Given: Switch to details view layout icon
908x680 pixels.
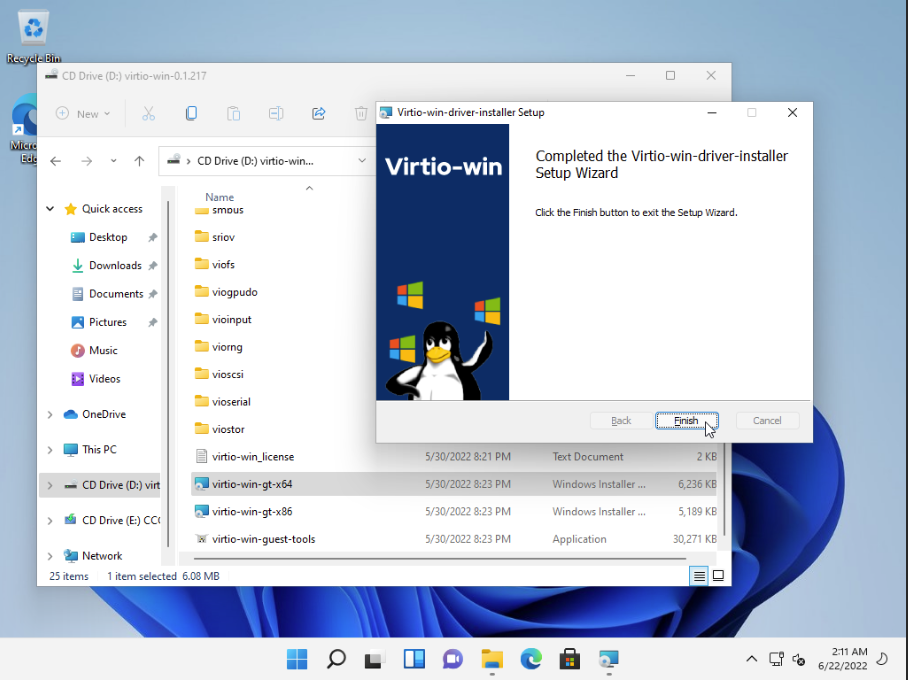Looking at the screenshot, I should [699, 576].
